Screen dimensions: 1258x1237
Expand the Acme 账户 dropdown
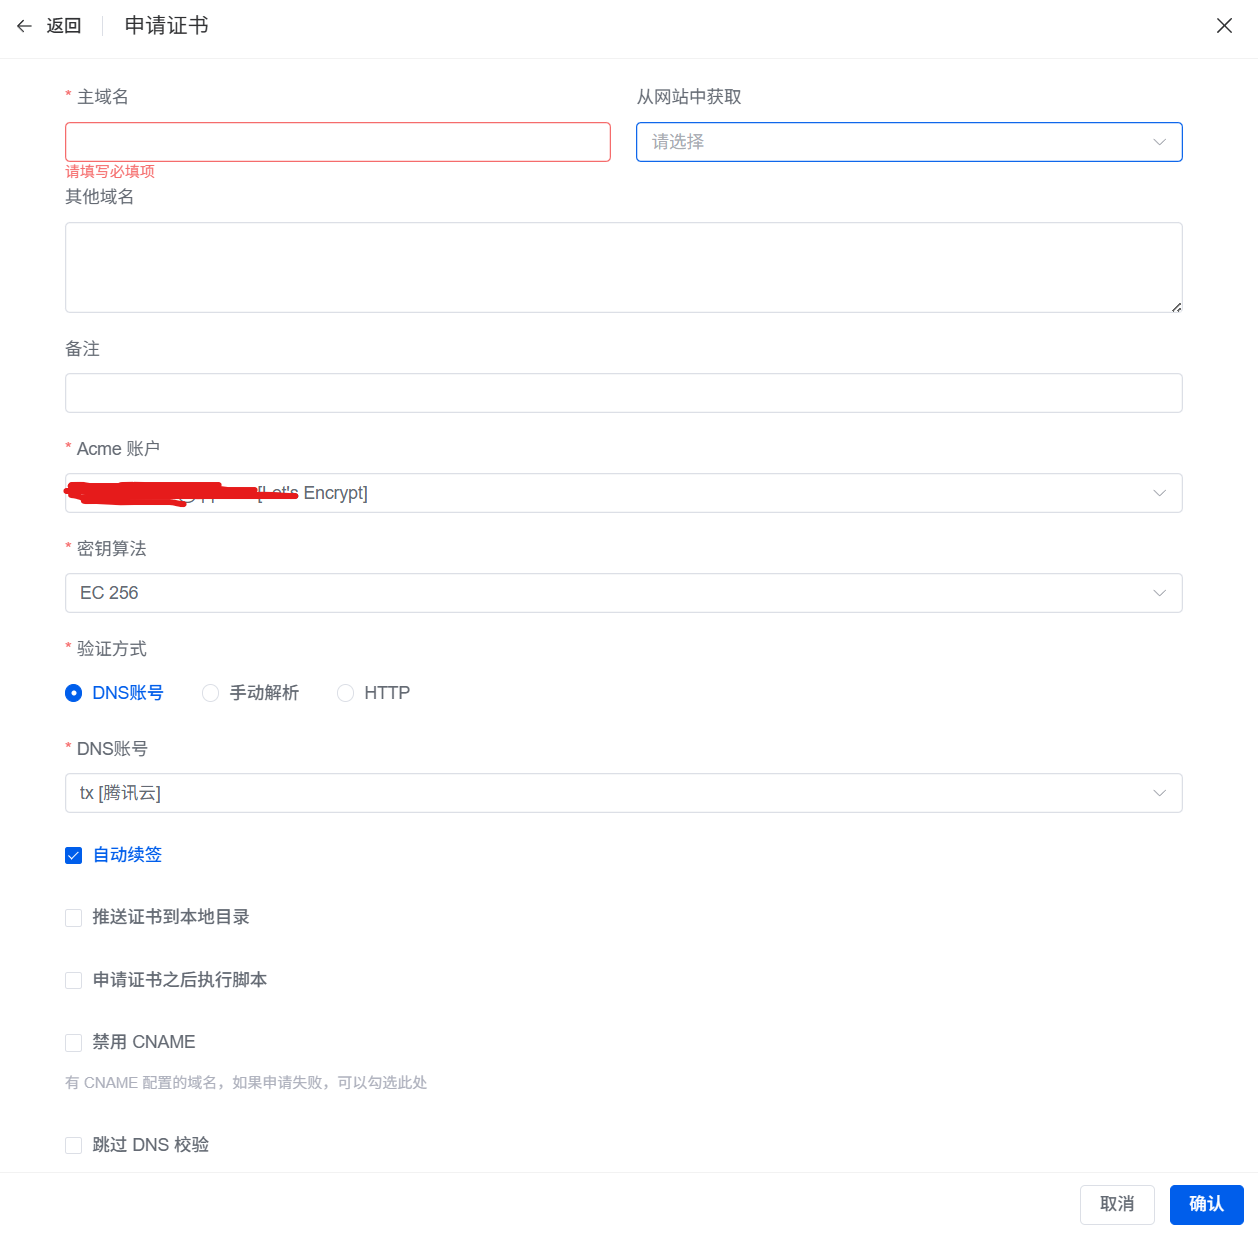tap(623, 493)
